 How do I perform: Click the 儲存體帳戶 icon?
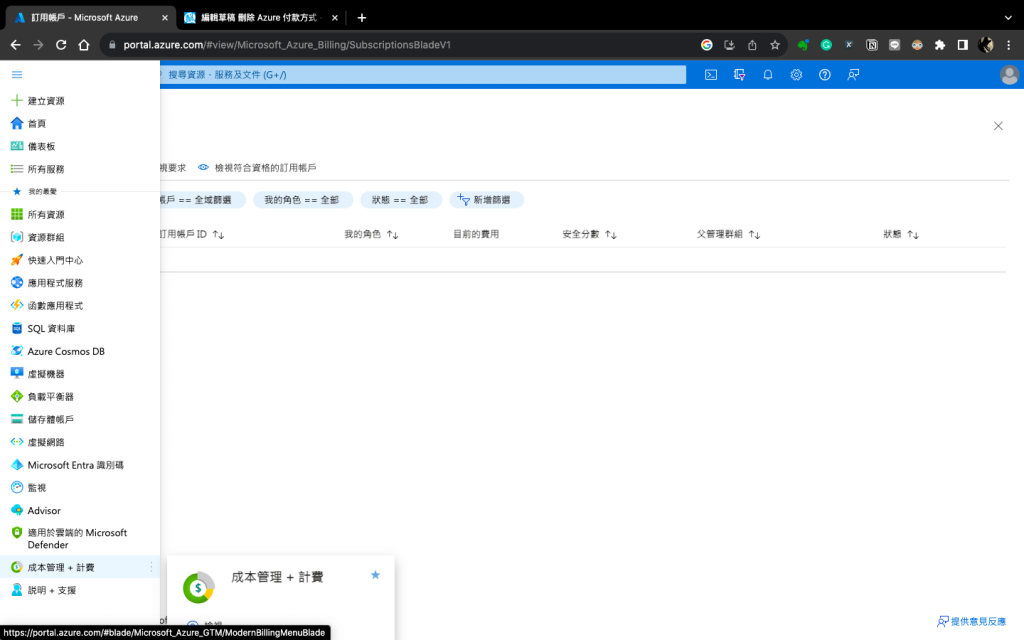(x=17, y=419)
